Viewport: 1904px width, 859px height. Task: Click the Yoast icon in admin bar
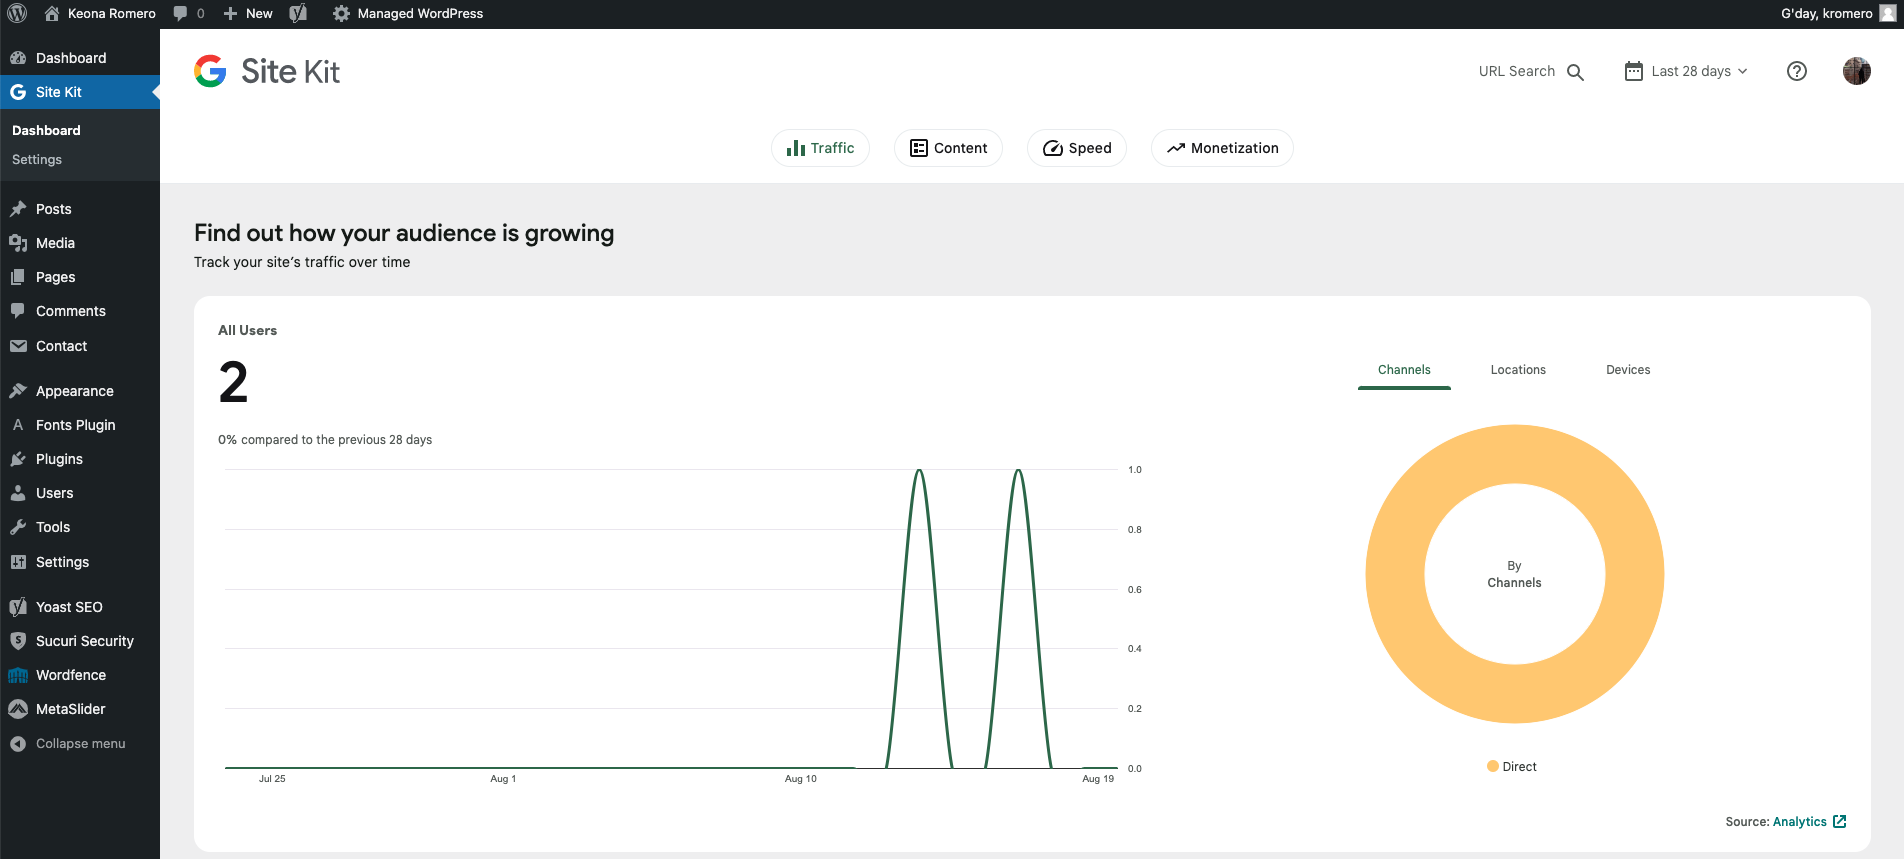coord(298,14)
